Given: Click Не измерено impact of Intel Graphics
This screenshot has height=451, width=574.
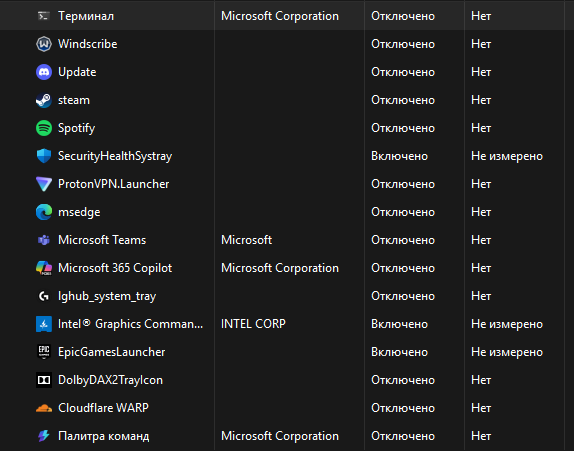Looking at the screenshot, I should tap(507, 324).
